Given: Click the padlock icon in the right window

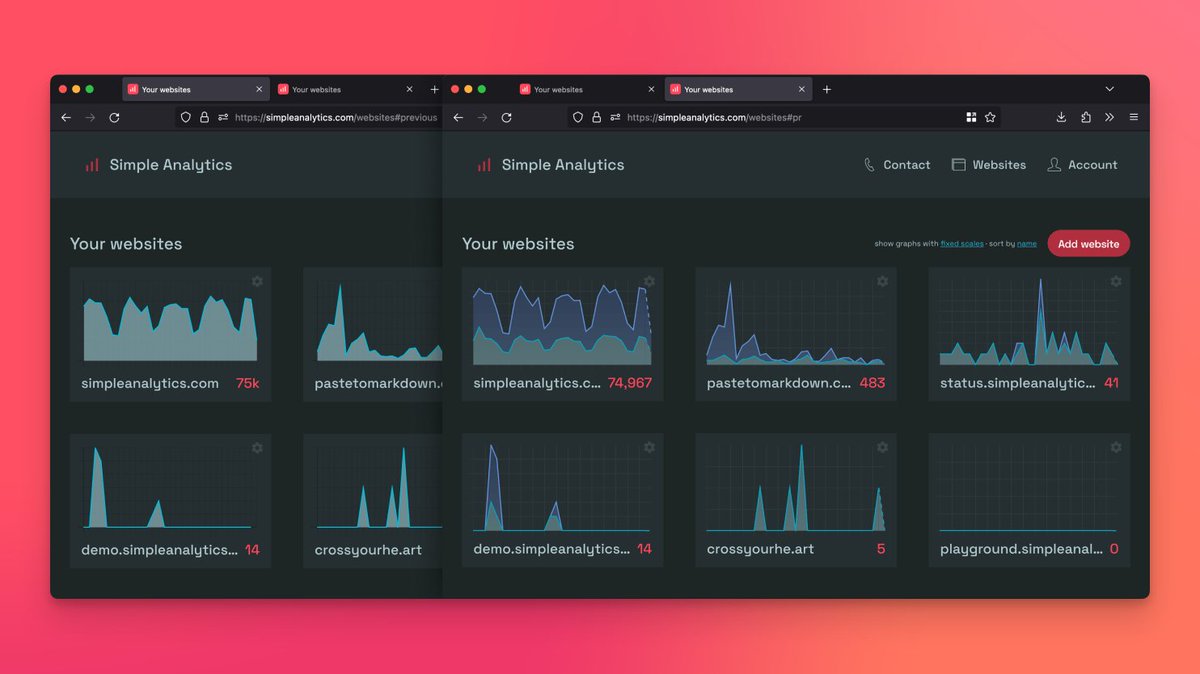Looking at the screenshot, I should click(596, 117).
